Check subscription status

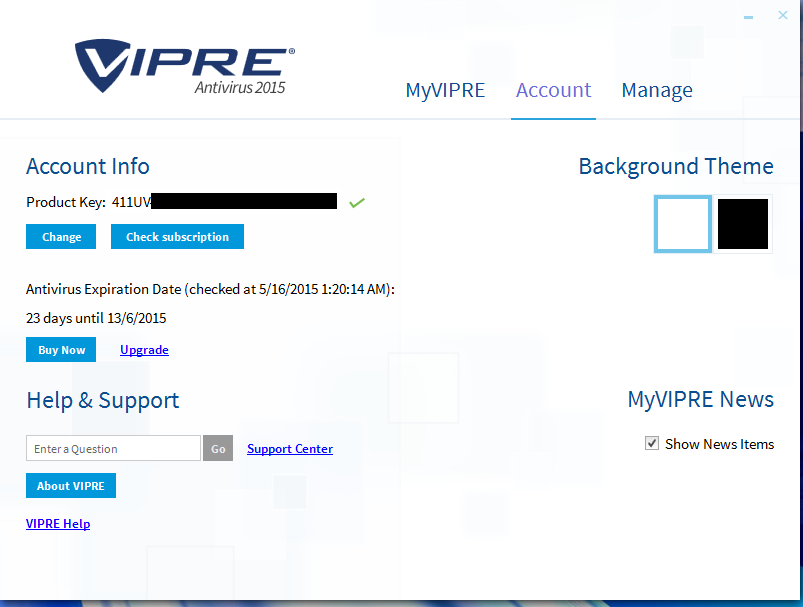[x=177, y=237]
